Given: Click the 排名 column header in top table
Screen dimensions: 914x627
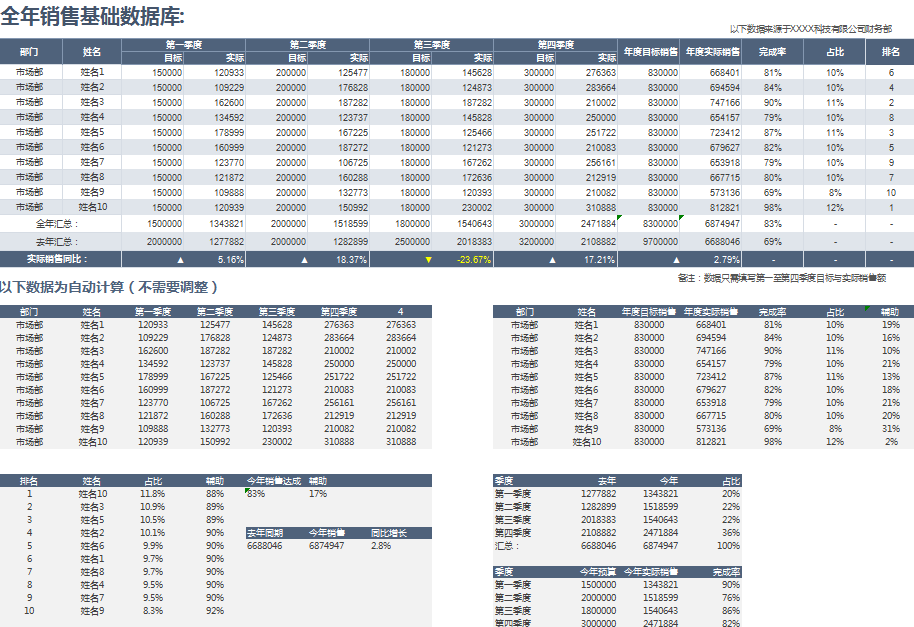Looking at the screenshot, I should [890, 51].
